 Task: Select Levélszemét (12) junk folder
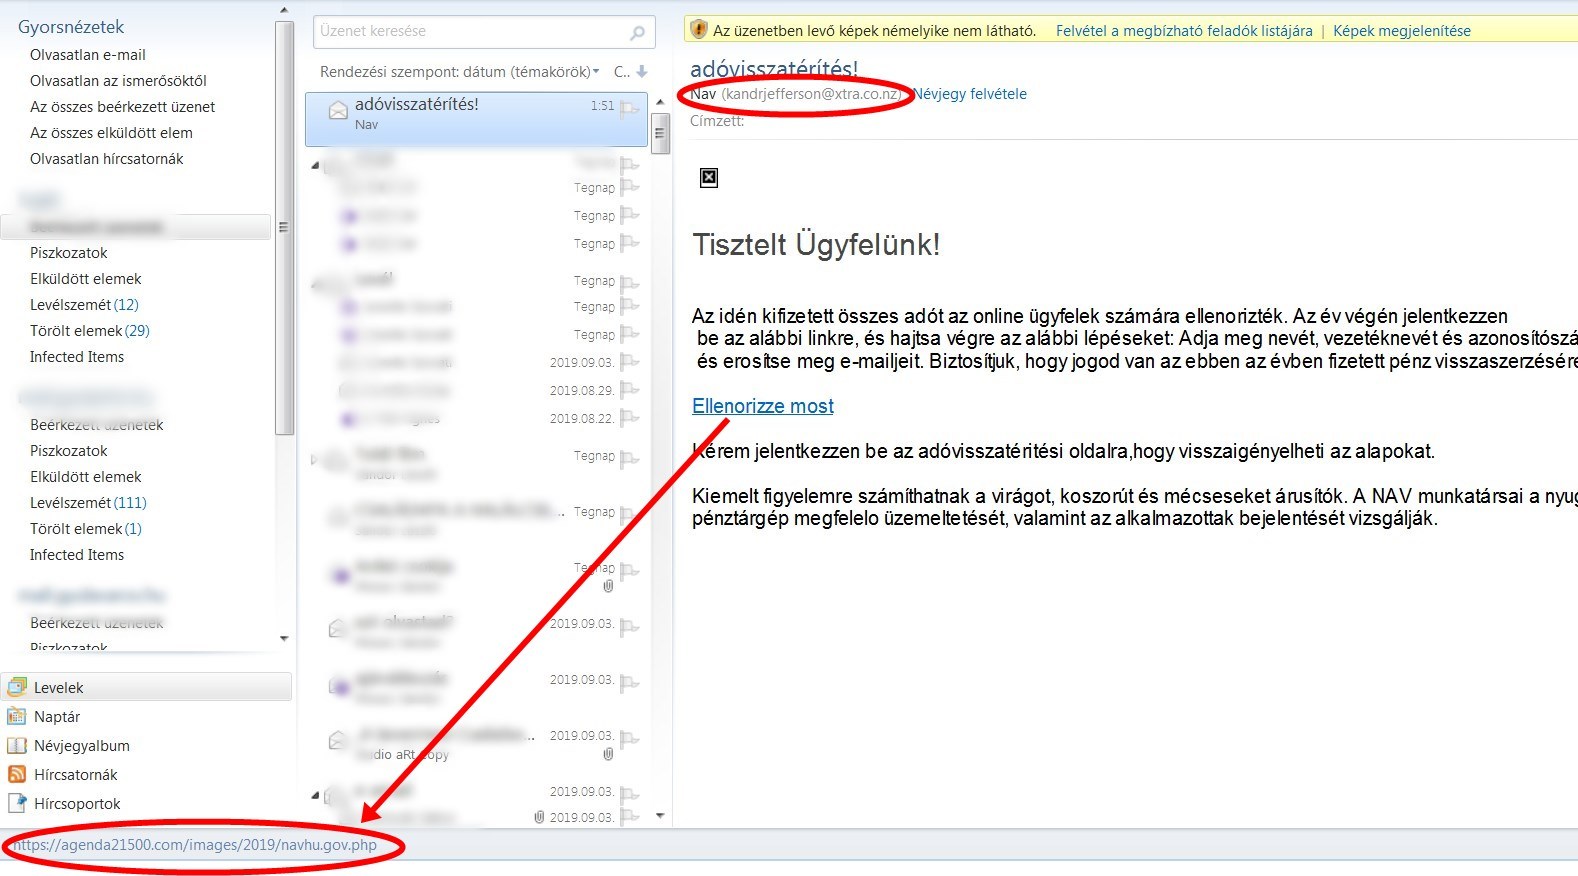click(84, 305)
